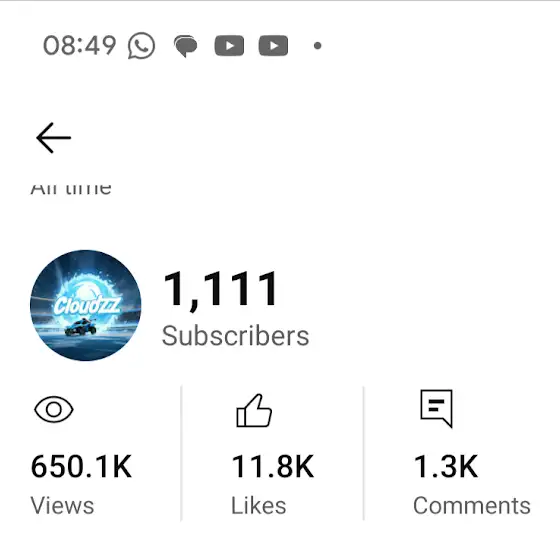
Task: Tap the Subscribers label
Action: (235, 336)
